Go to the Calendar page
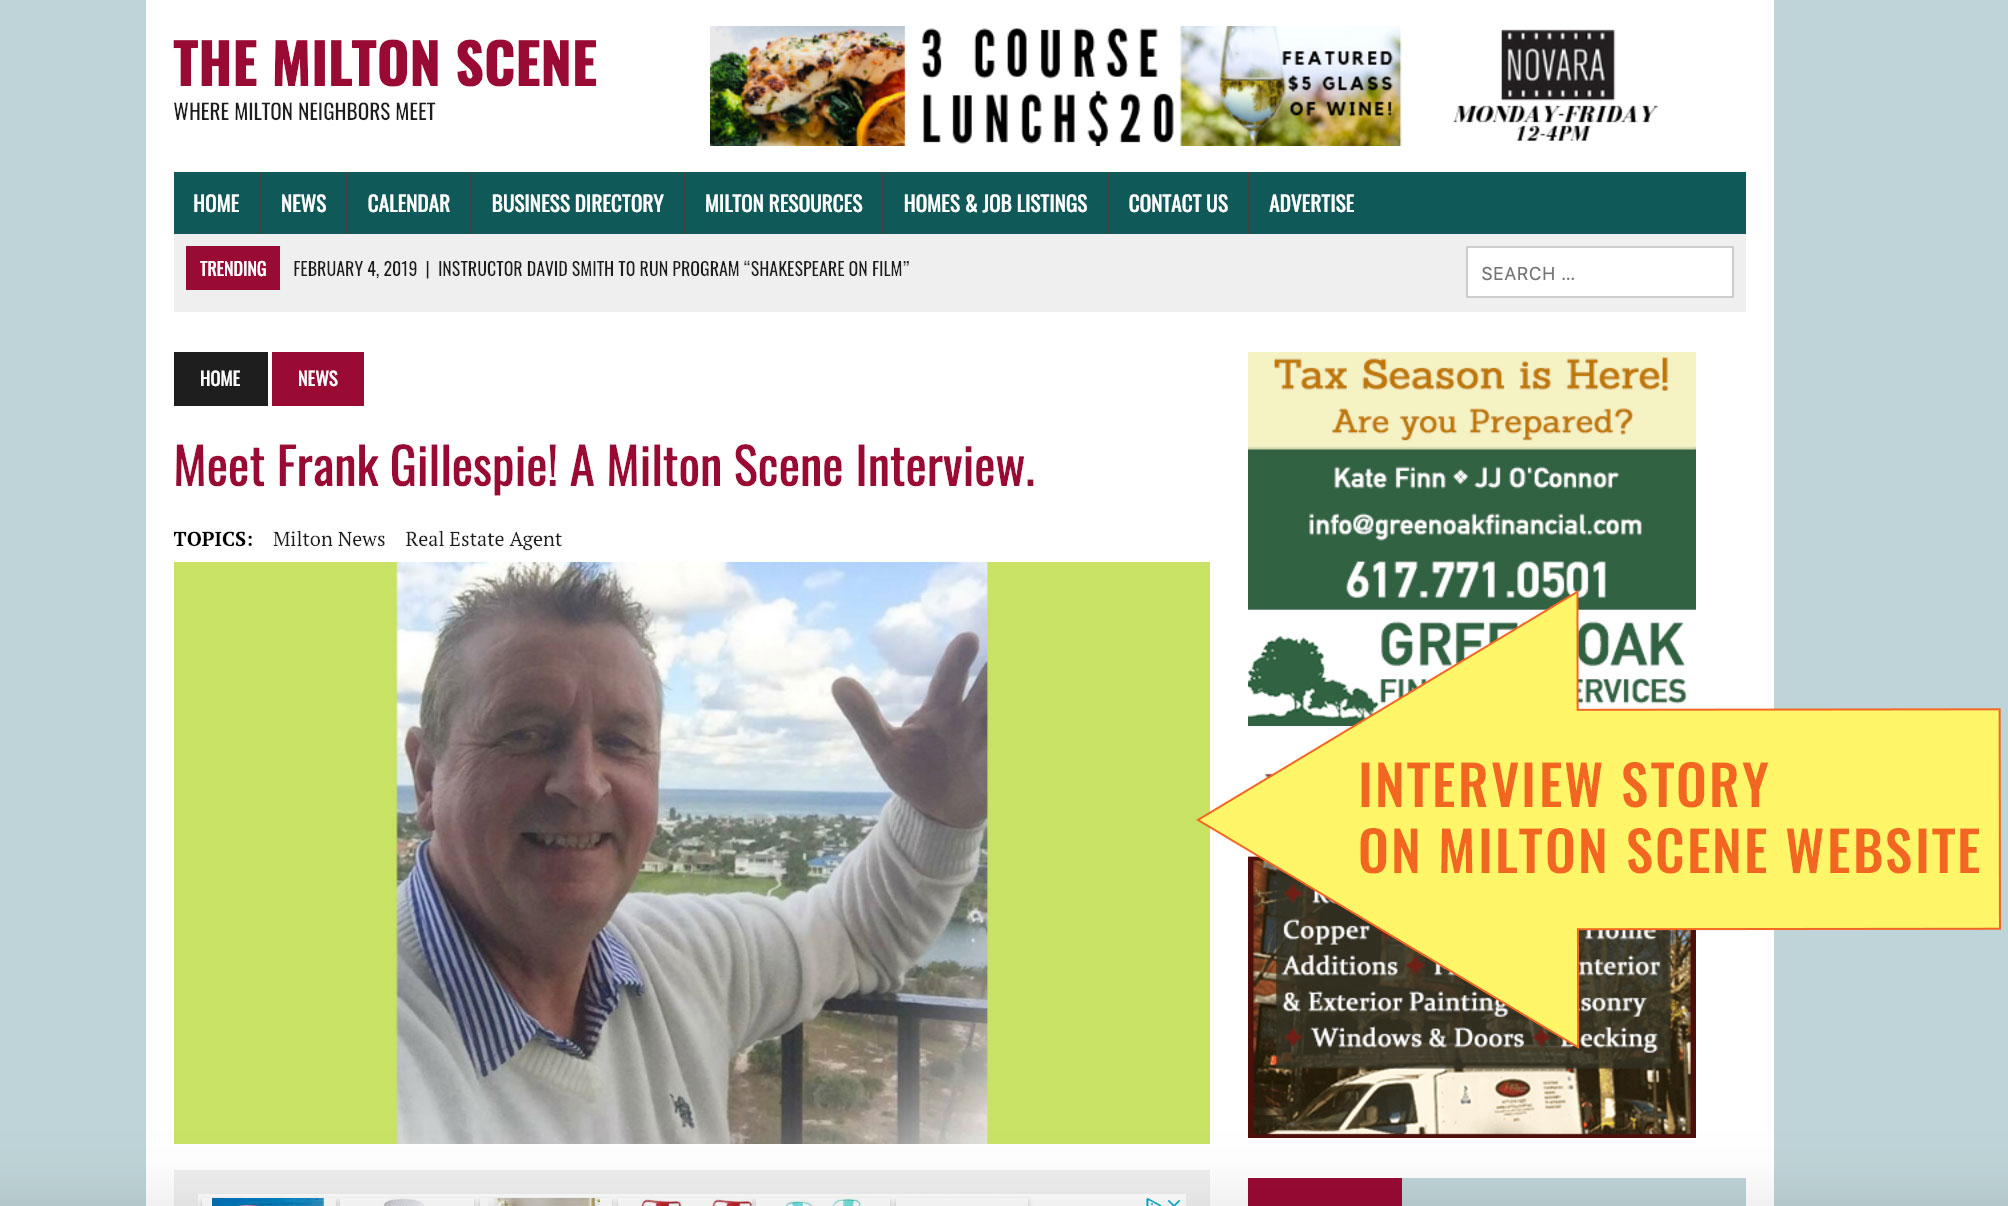This screenshot has width=2008, height=1206. (408, 203)
